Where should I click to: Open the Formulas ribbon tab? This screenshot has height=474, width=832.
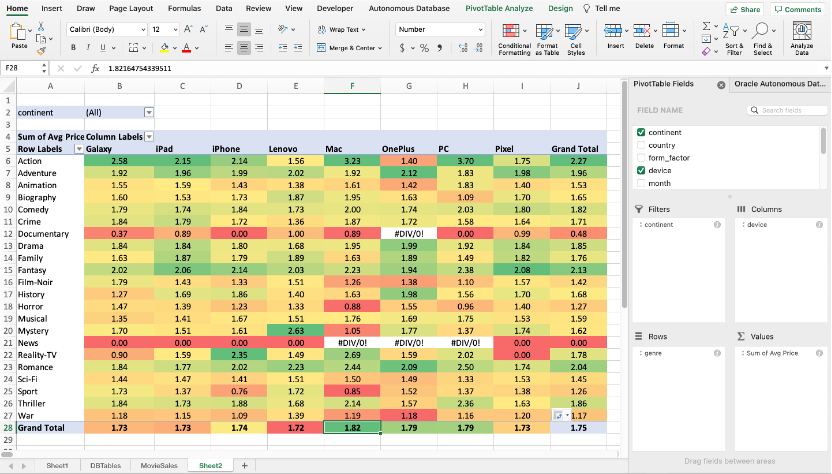tap(184, 8)
